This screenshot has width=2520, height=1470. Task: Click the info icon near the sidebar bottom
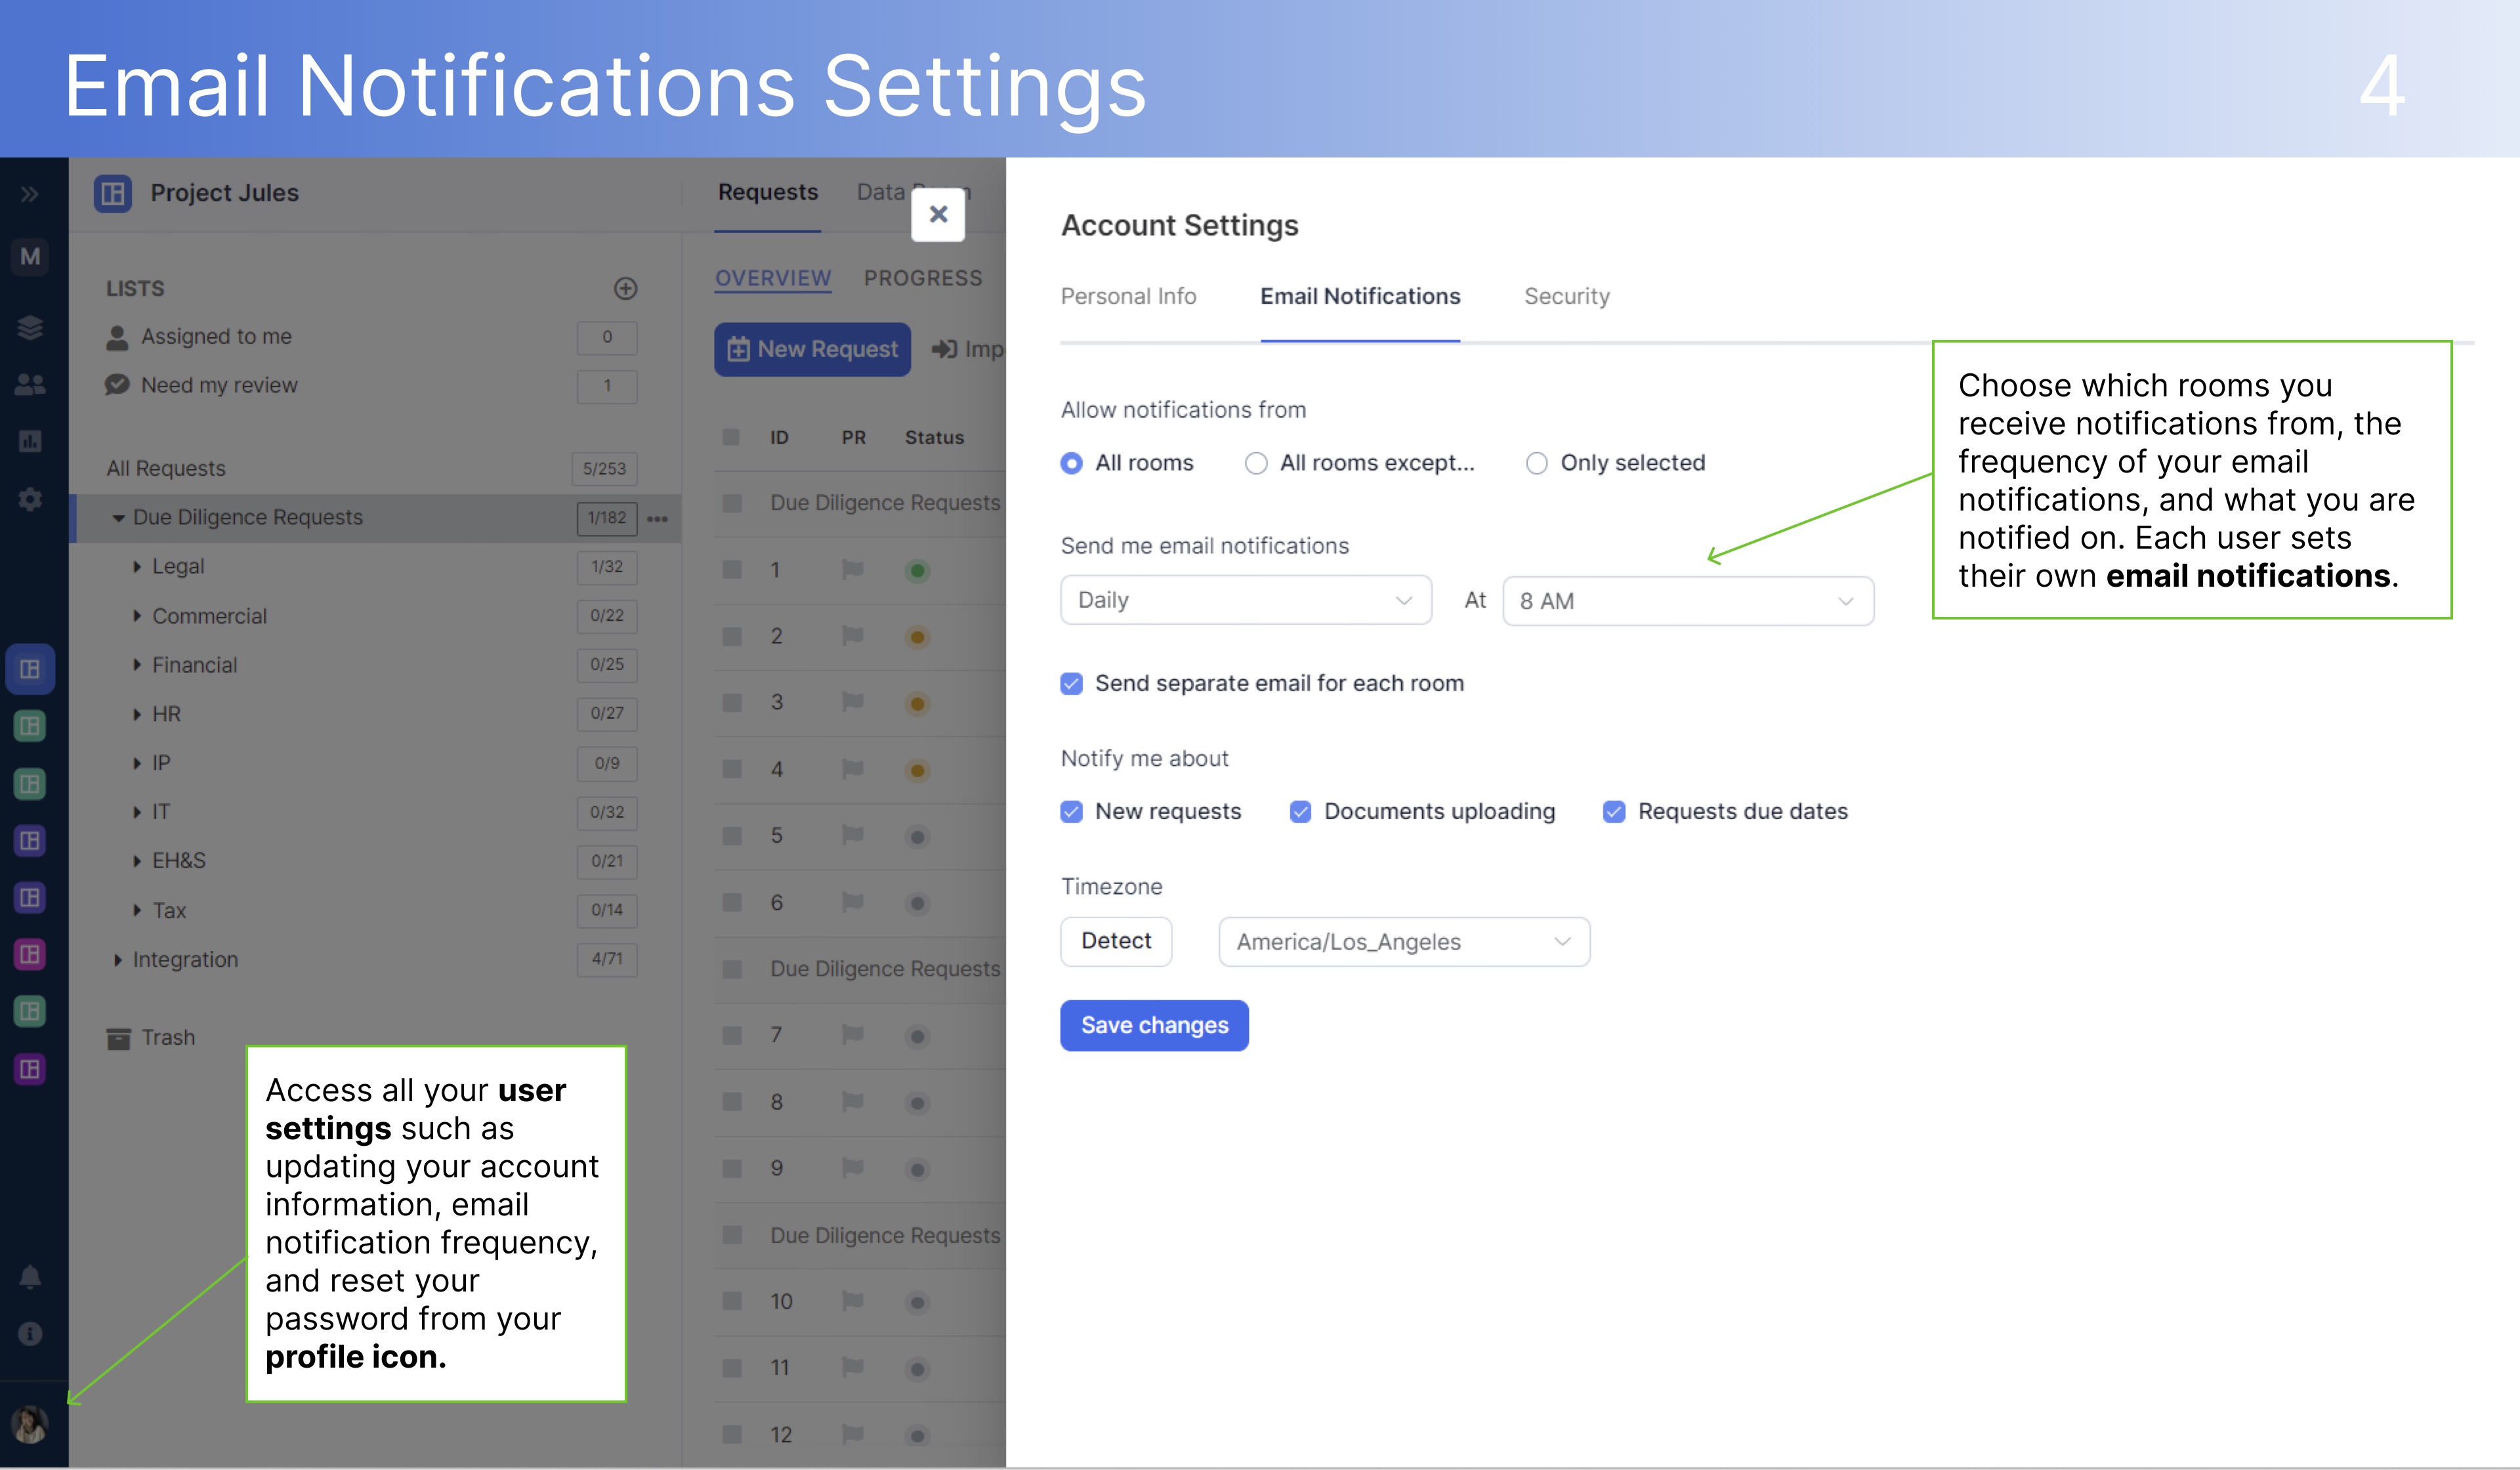point(30,1333)
